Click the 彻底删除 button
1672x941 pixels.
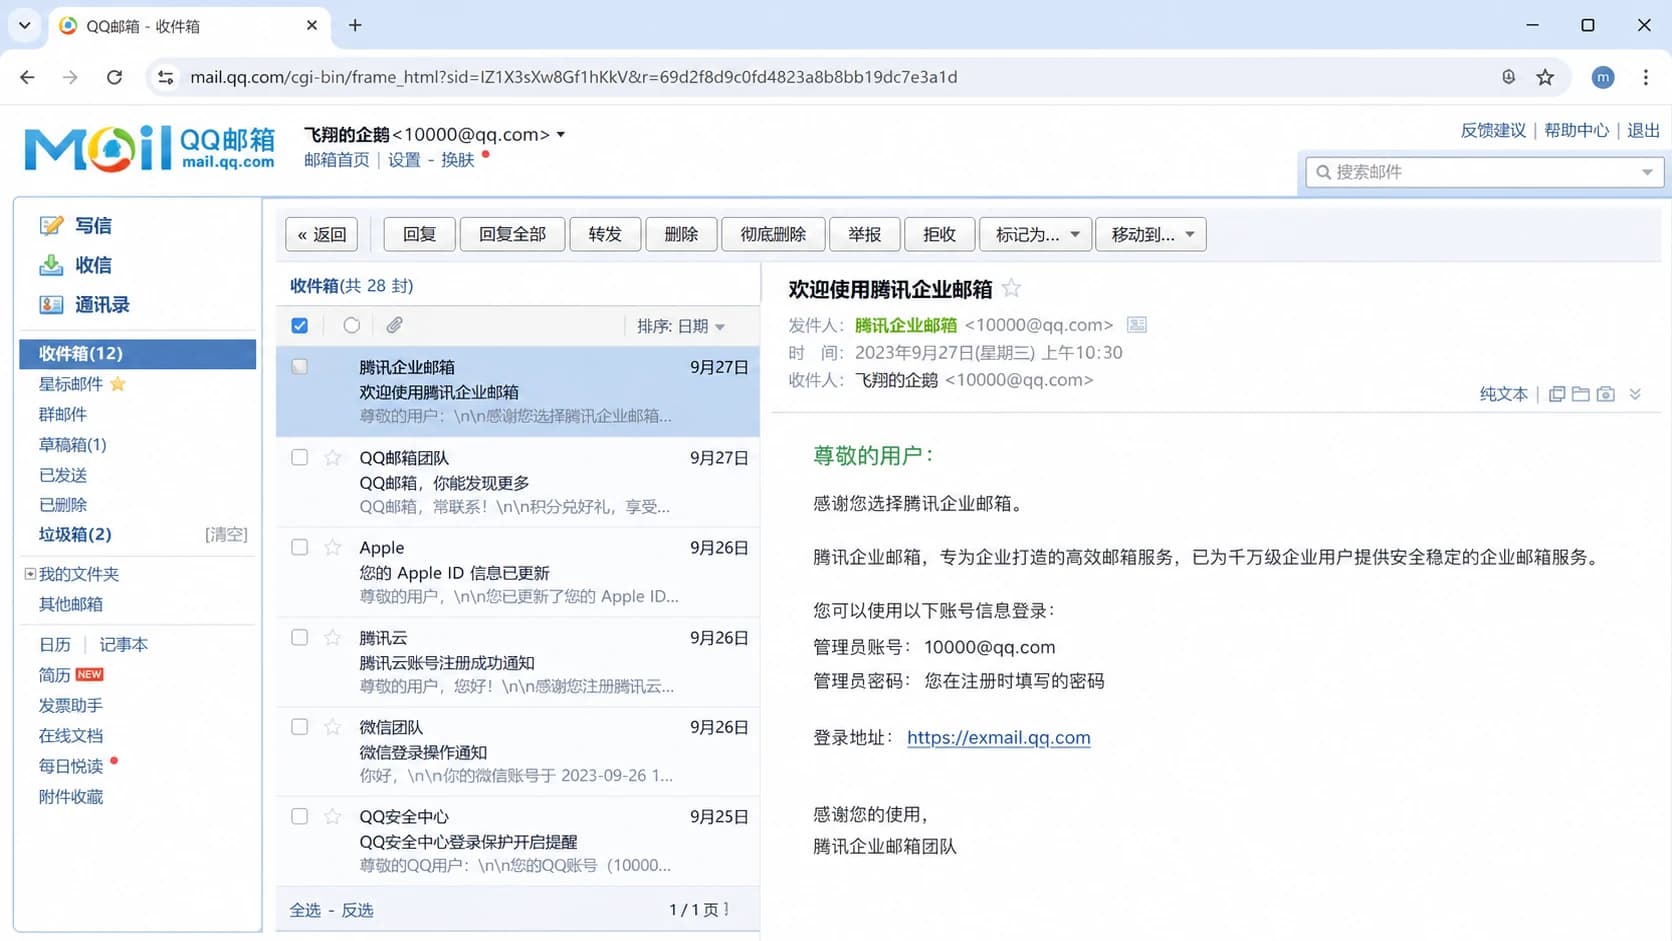773,234
